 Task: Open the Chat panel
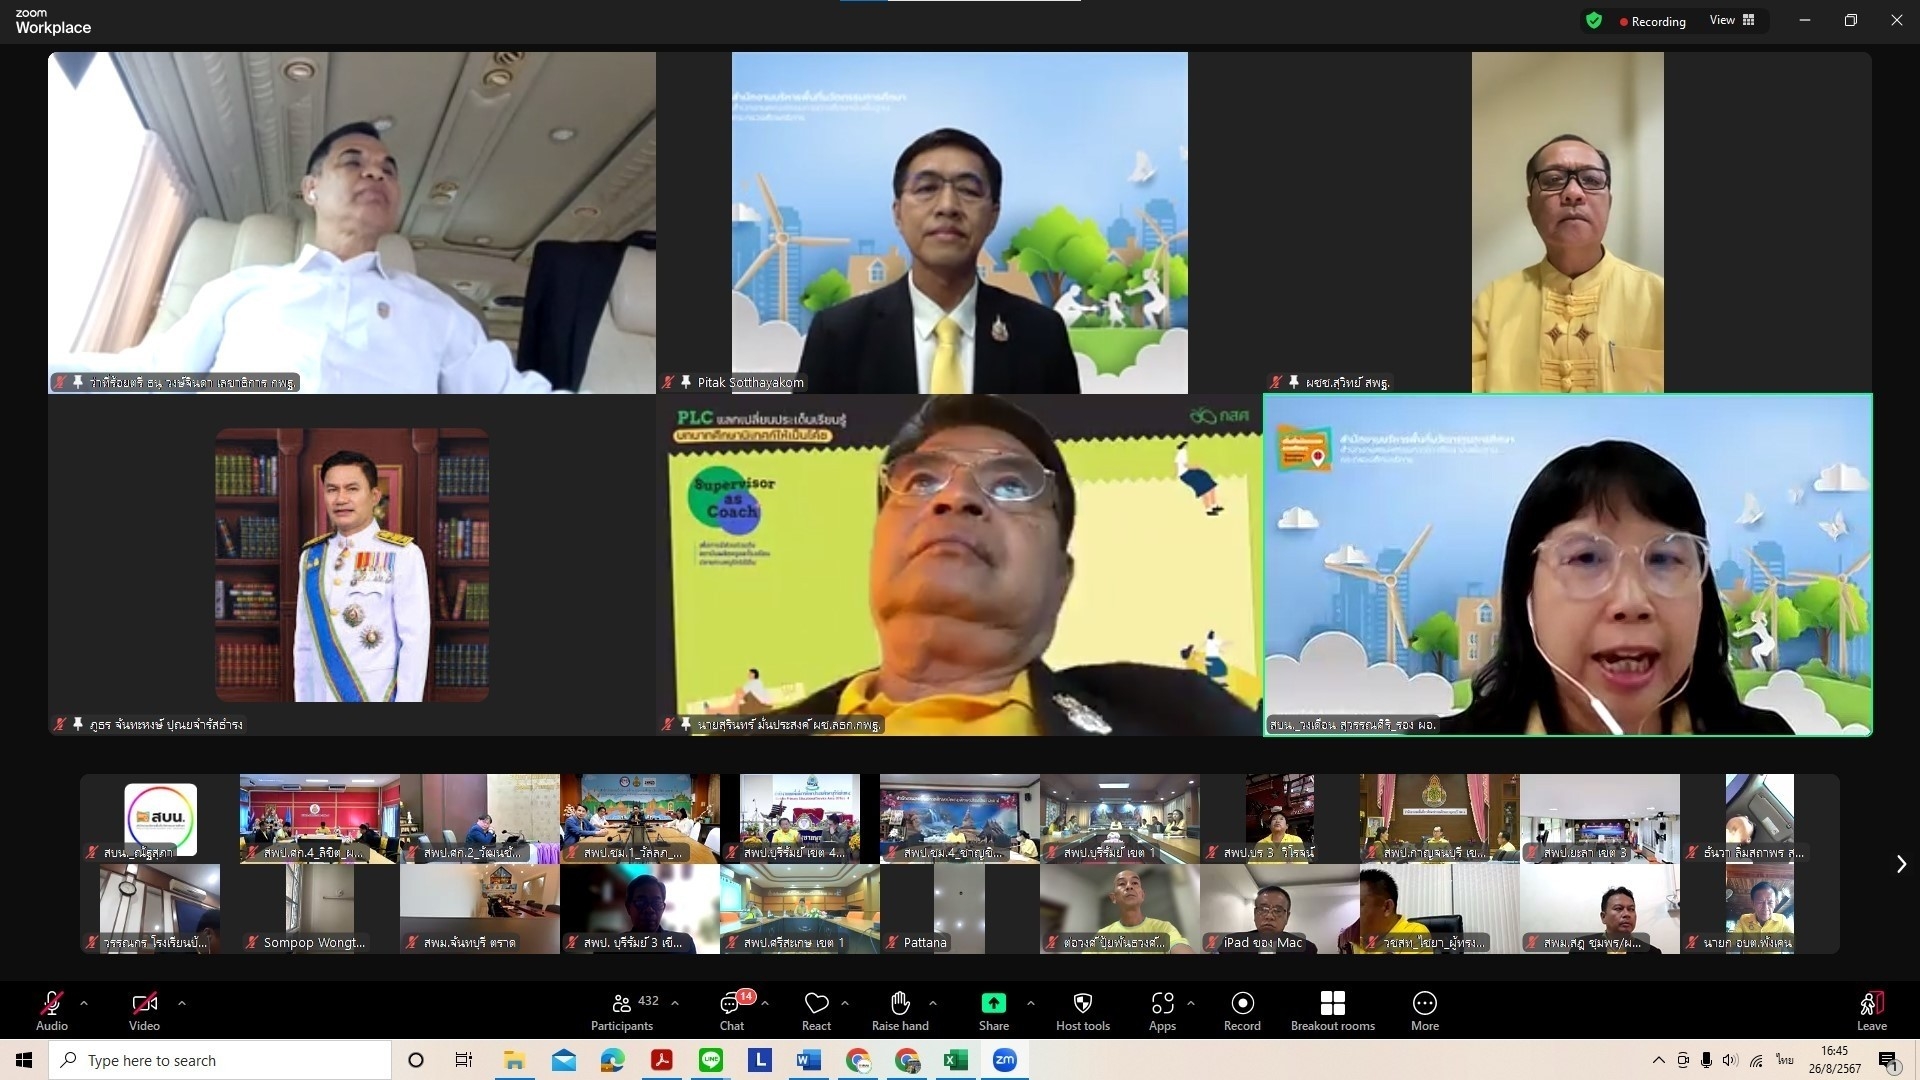[x=731, y=1010]
